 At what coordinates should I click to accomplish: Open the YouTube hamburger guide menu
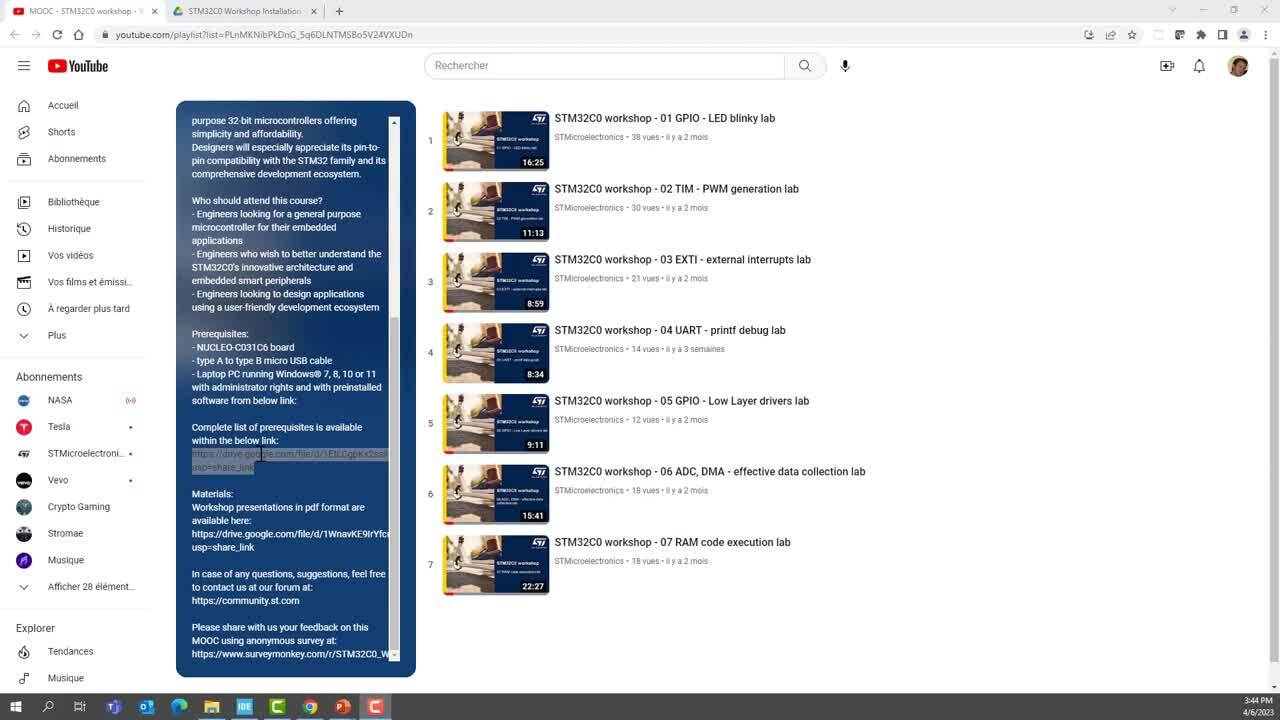24,66
